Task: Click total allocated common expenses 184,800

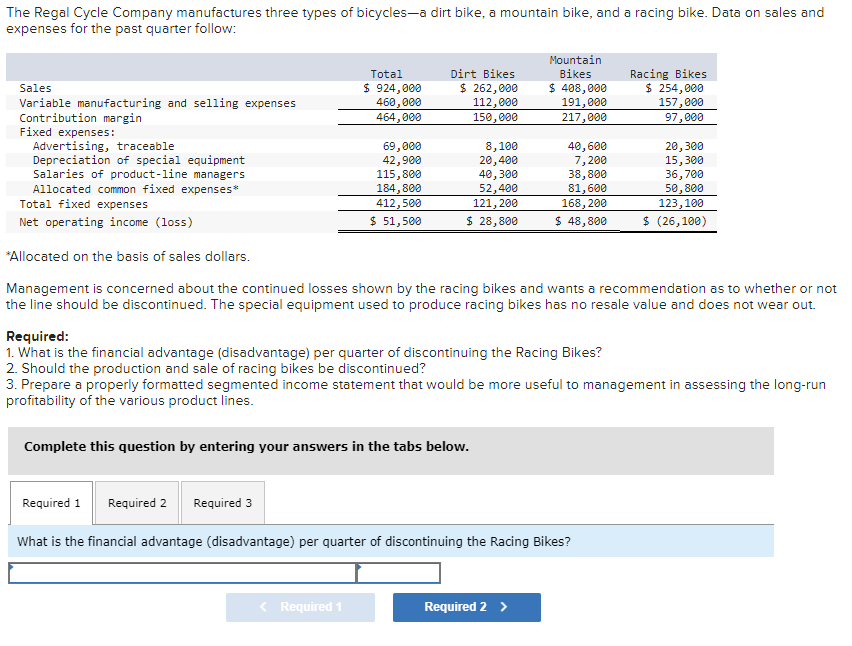Action: (399, 188)
